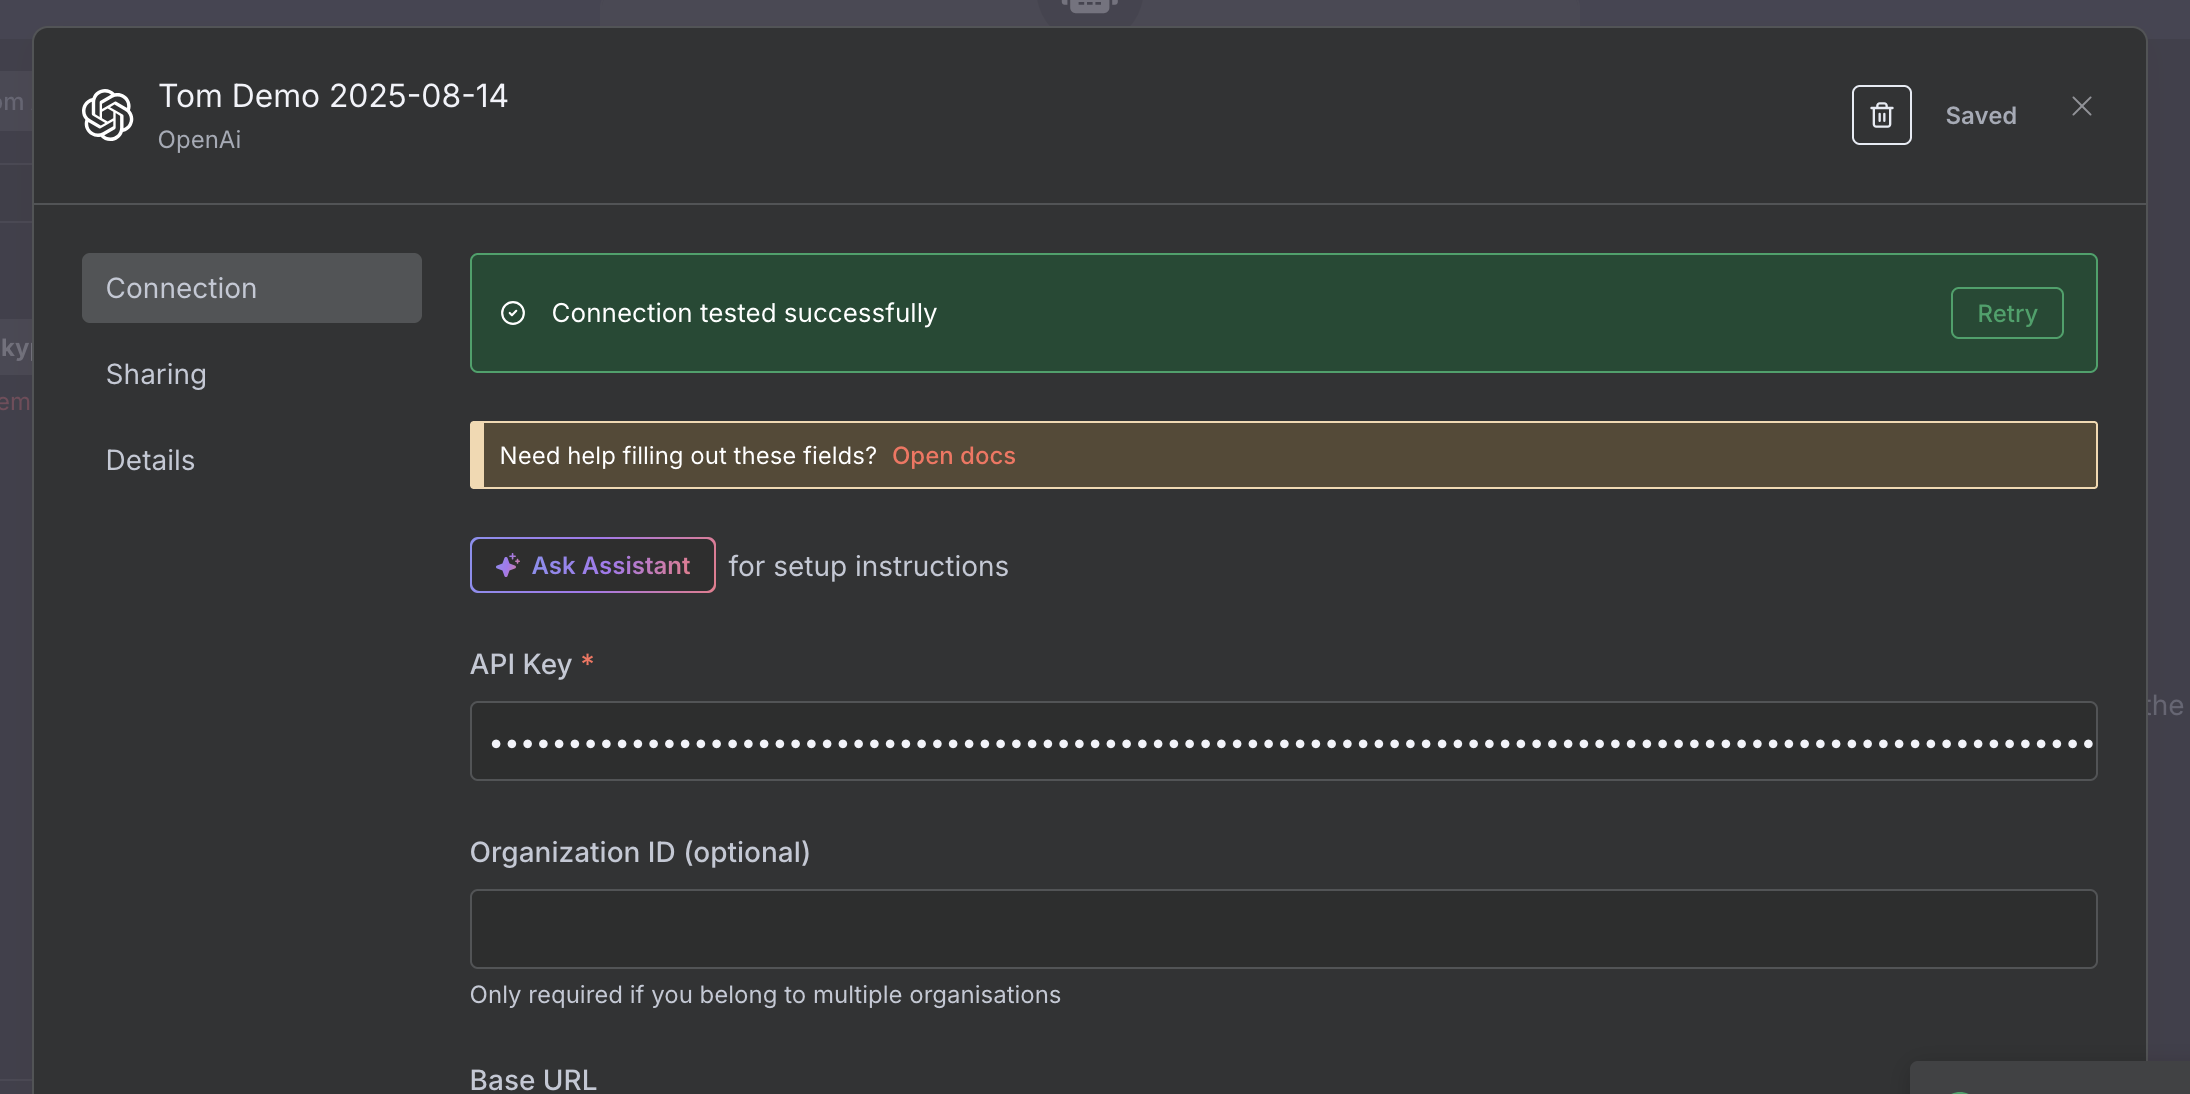
Task: Click the credential name Tom Demo 2025-08-14
Action: click(x=333, y=96)
